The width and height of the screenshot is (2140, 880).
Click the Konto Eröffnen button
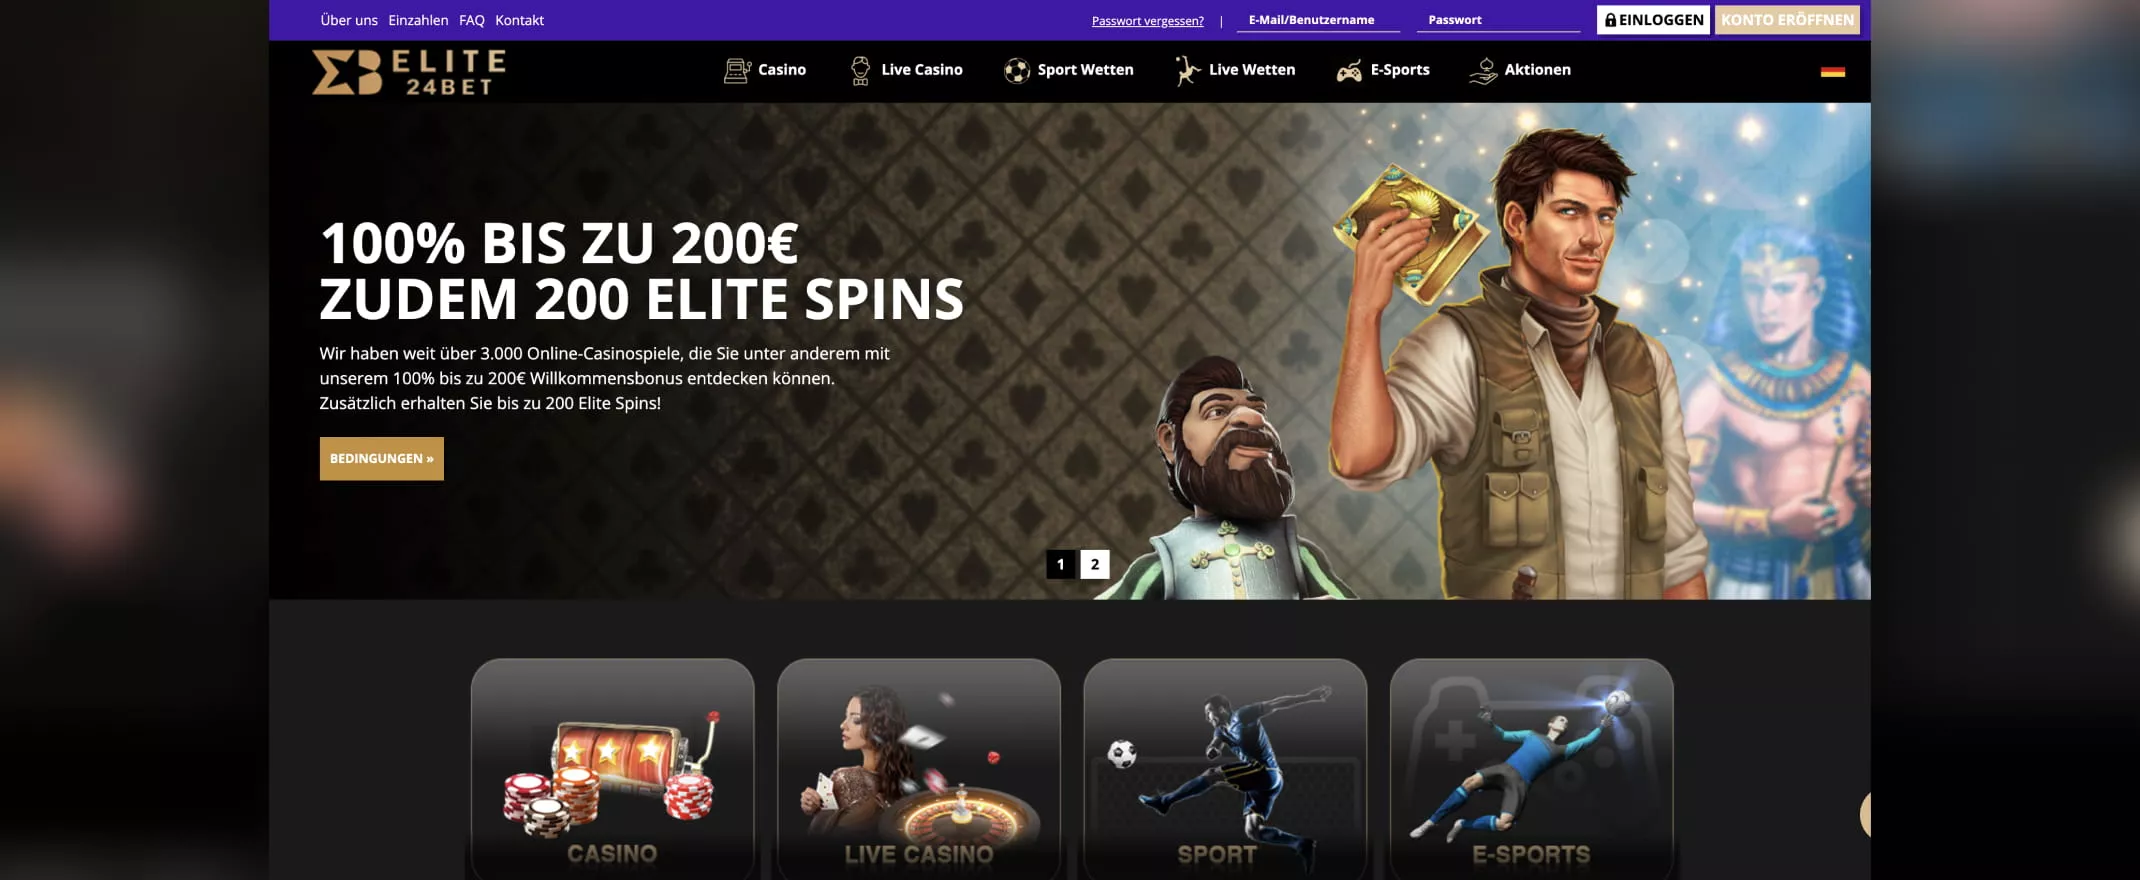(x=1787, y=20)
